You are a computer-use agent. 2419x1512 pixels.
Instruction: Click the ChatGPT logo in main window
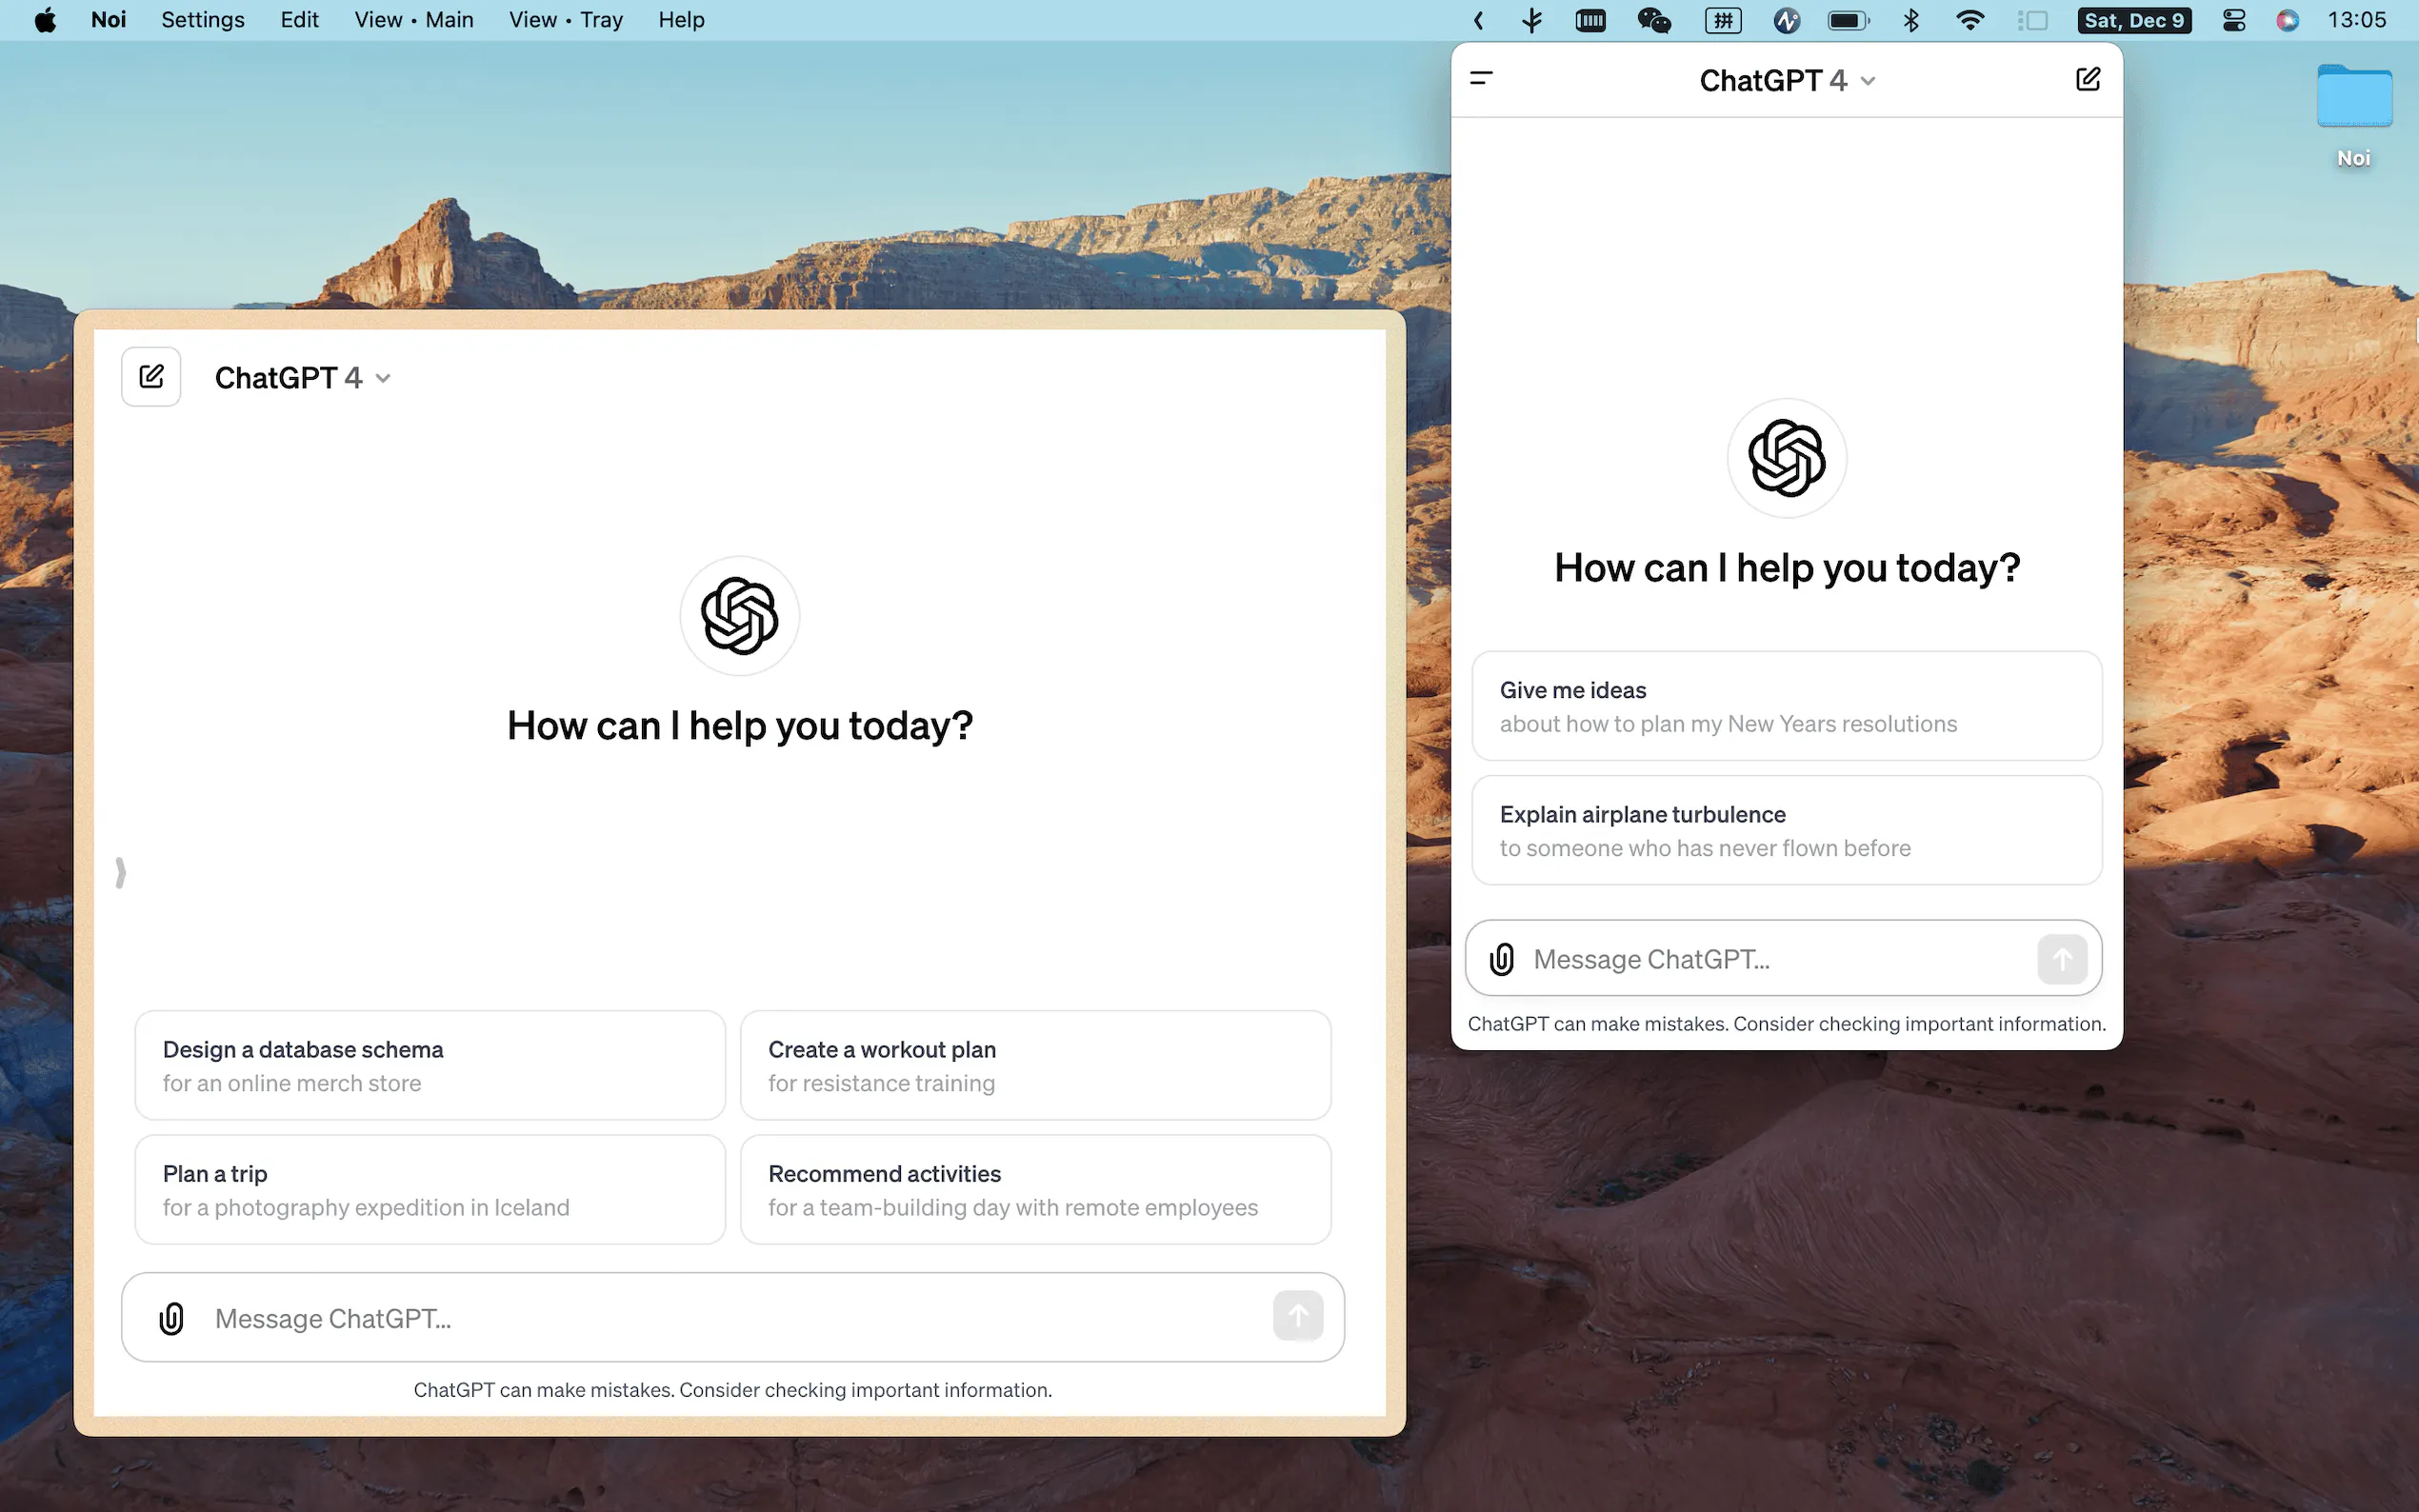click(x=740, y=616)
